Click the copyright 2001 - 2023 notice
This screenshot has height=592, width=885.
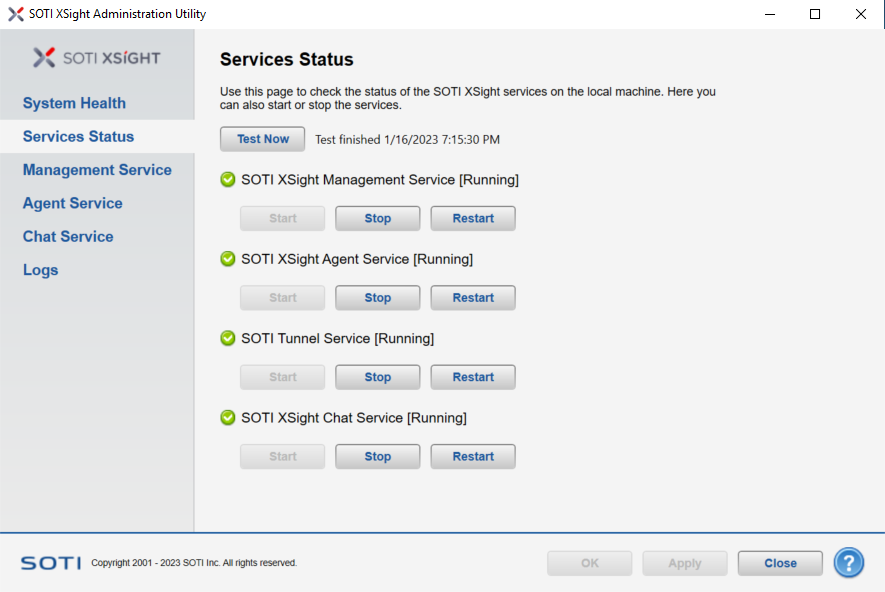[194, 563]
